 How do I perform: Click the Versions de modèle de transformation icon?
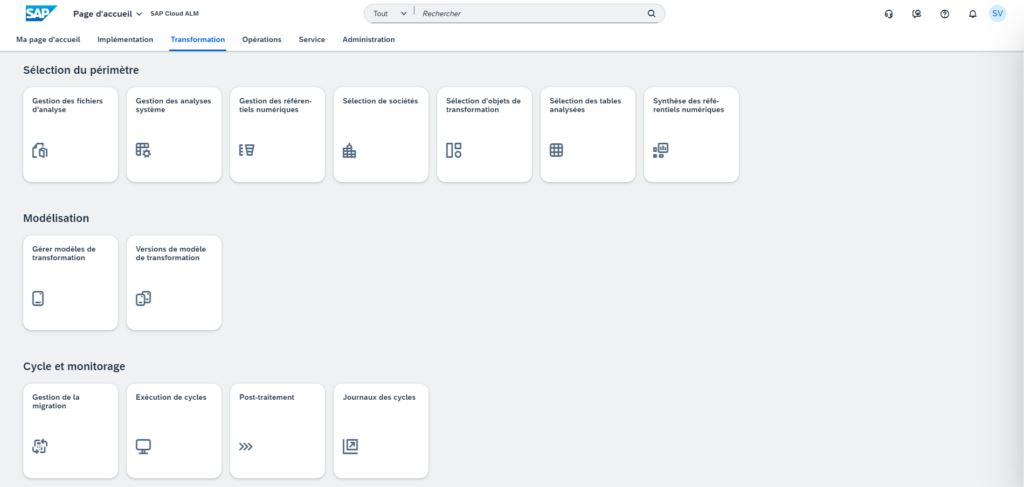[144, 299]
